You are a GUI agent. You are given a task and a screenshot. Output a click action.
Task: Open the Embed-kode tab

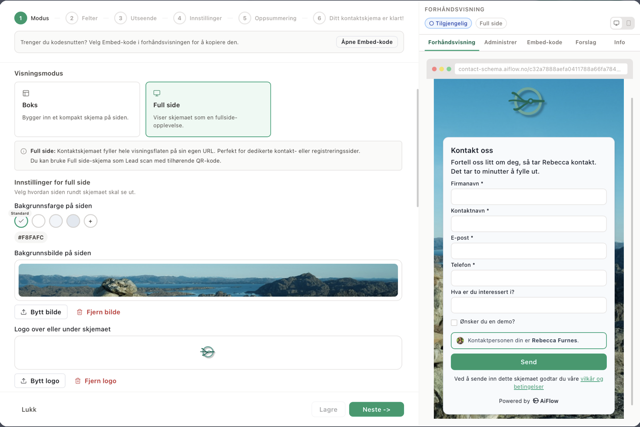click(x=544, y=42)
